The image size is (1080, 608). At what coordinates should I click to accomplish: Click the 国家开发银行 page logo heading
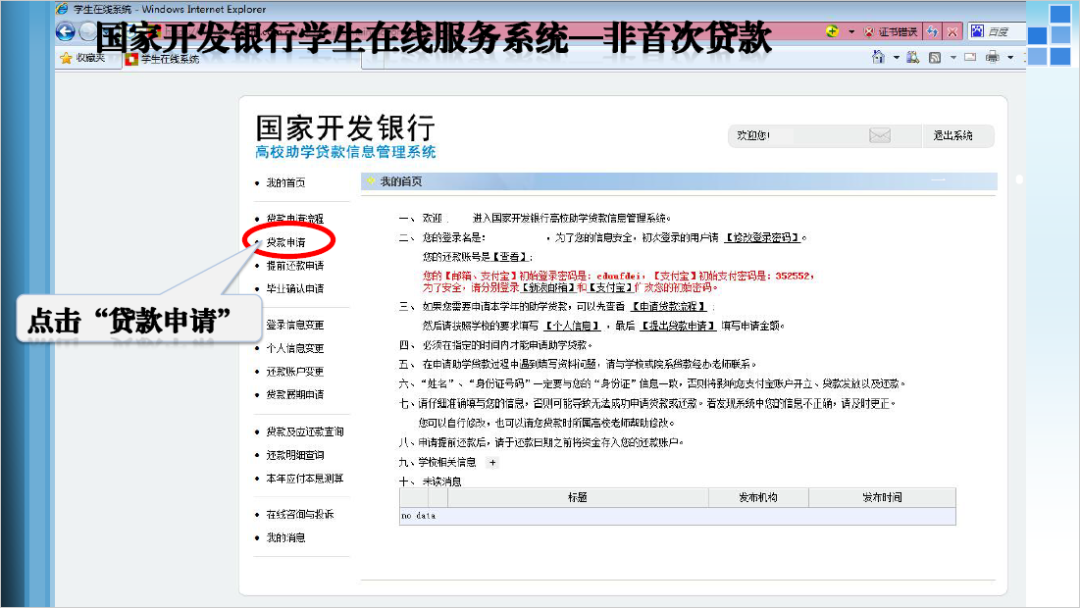[x=345, y=128]
